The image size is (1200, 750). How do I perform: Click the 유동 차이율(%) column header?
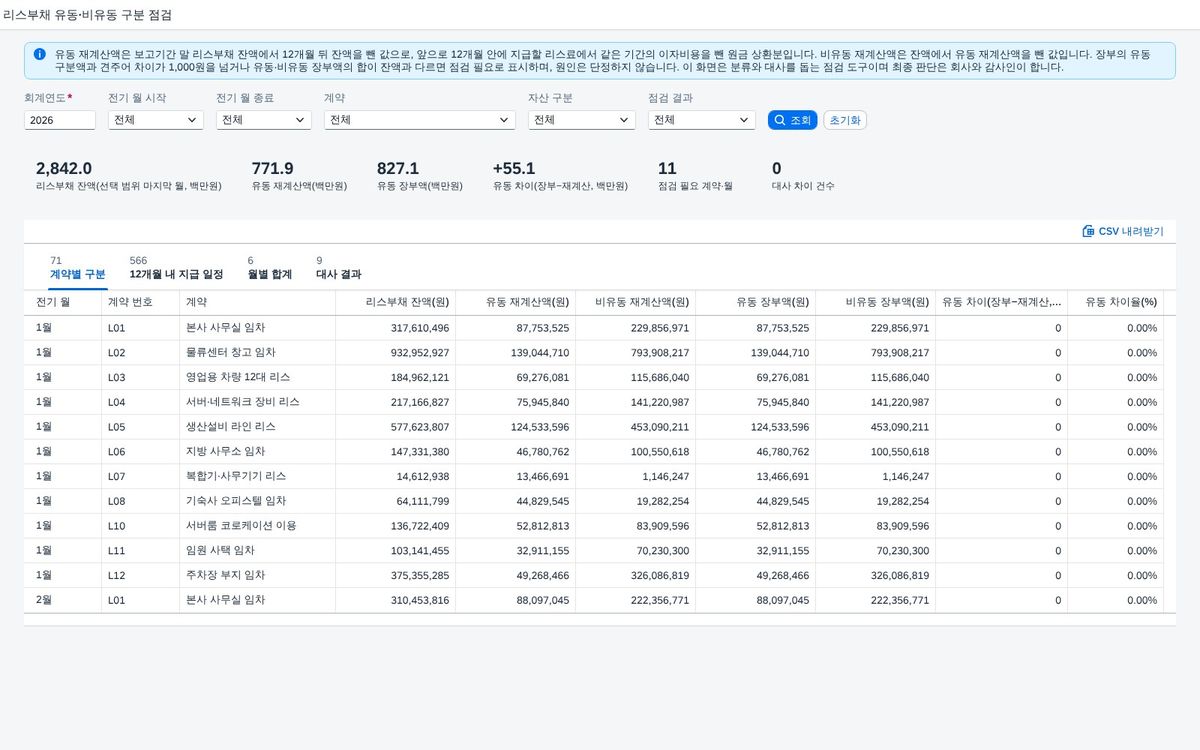1115,301
